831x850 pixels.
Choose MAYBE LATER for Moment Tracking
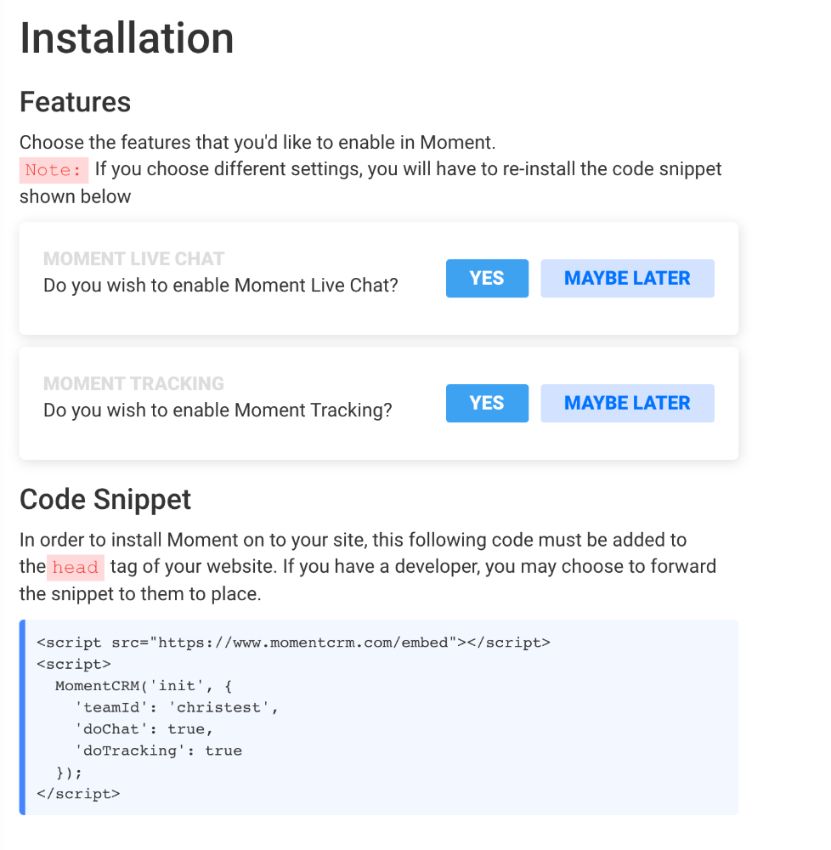click(x=627, y=403)
